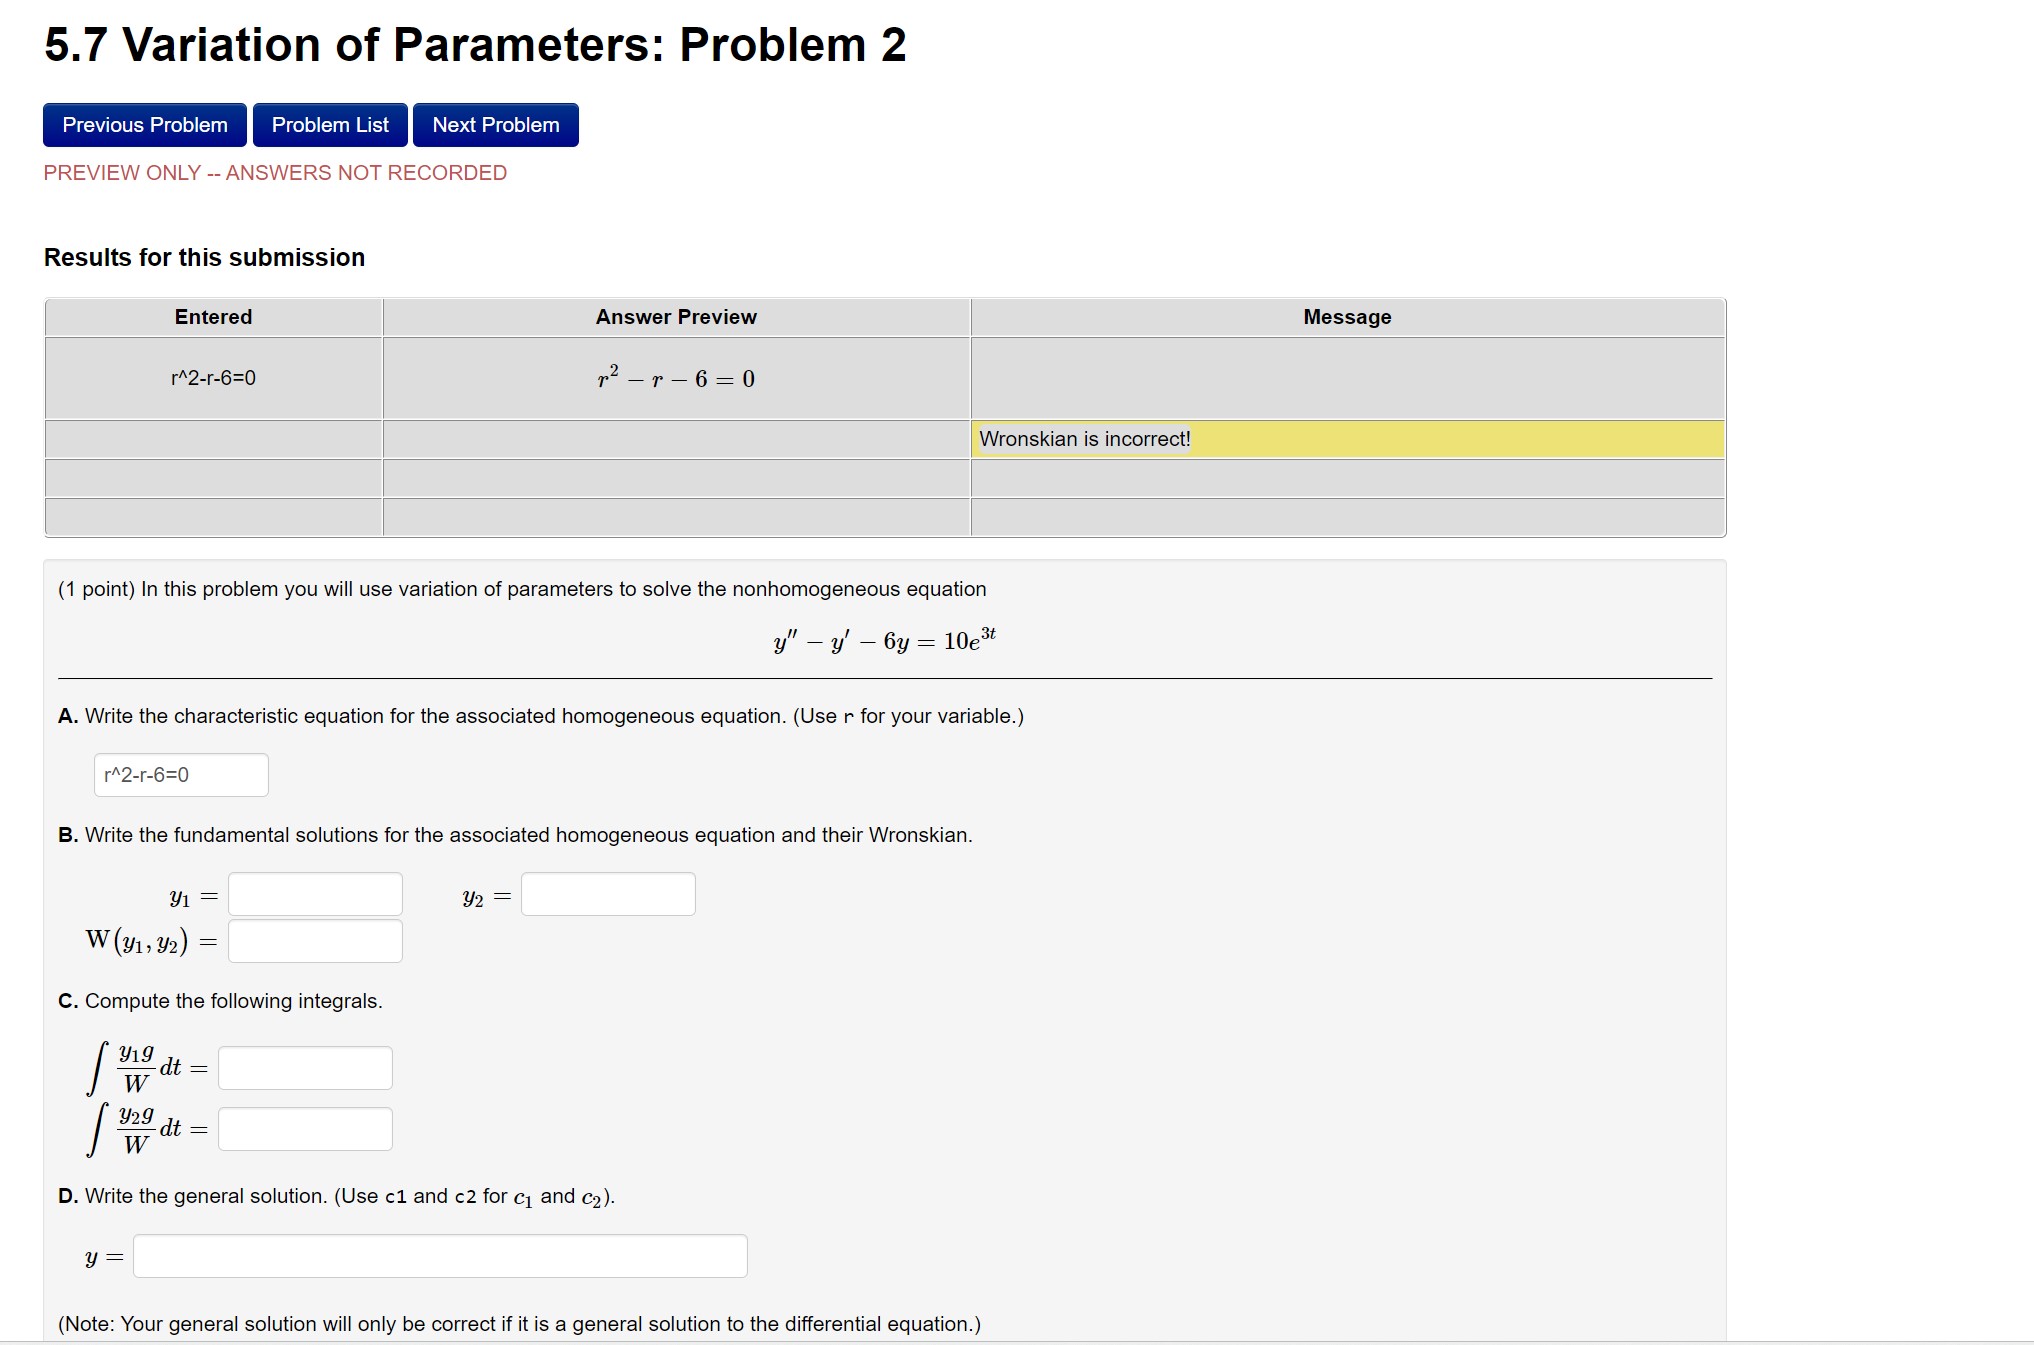Select the Results for this submission heading
Image resolution: width=2034 pixels, height=1345 pixels.
(x=204, y=257)
